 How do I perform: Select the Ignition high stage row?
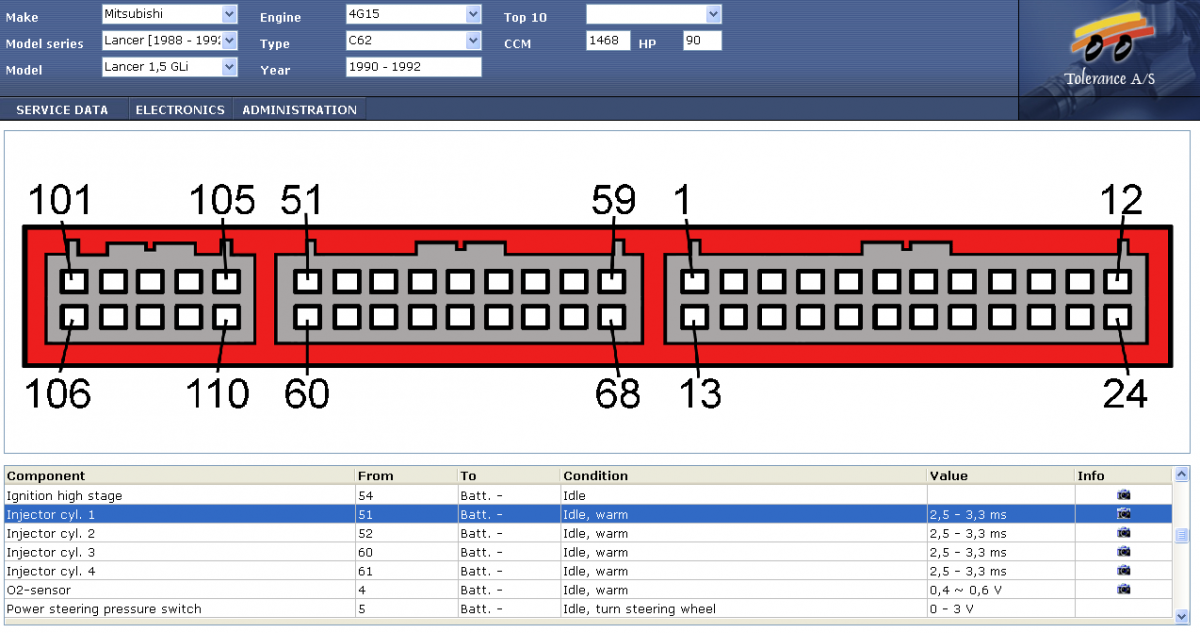coord(588,495)
